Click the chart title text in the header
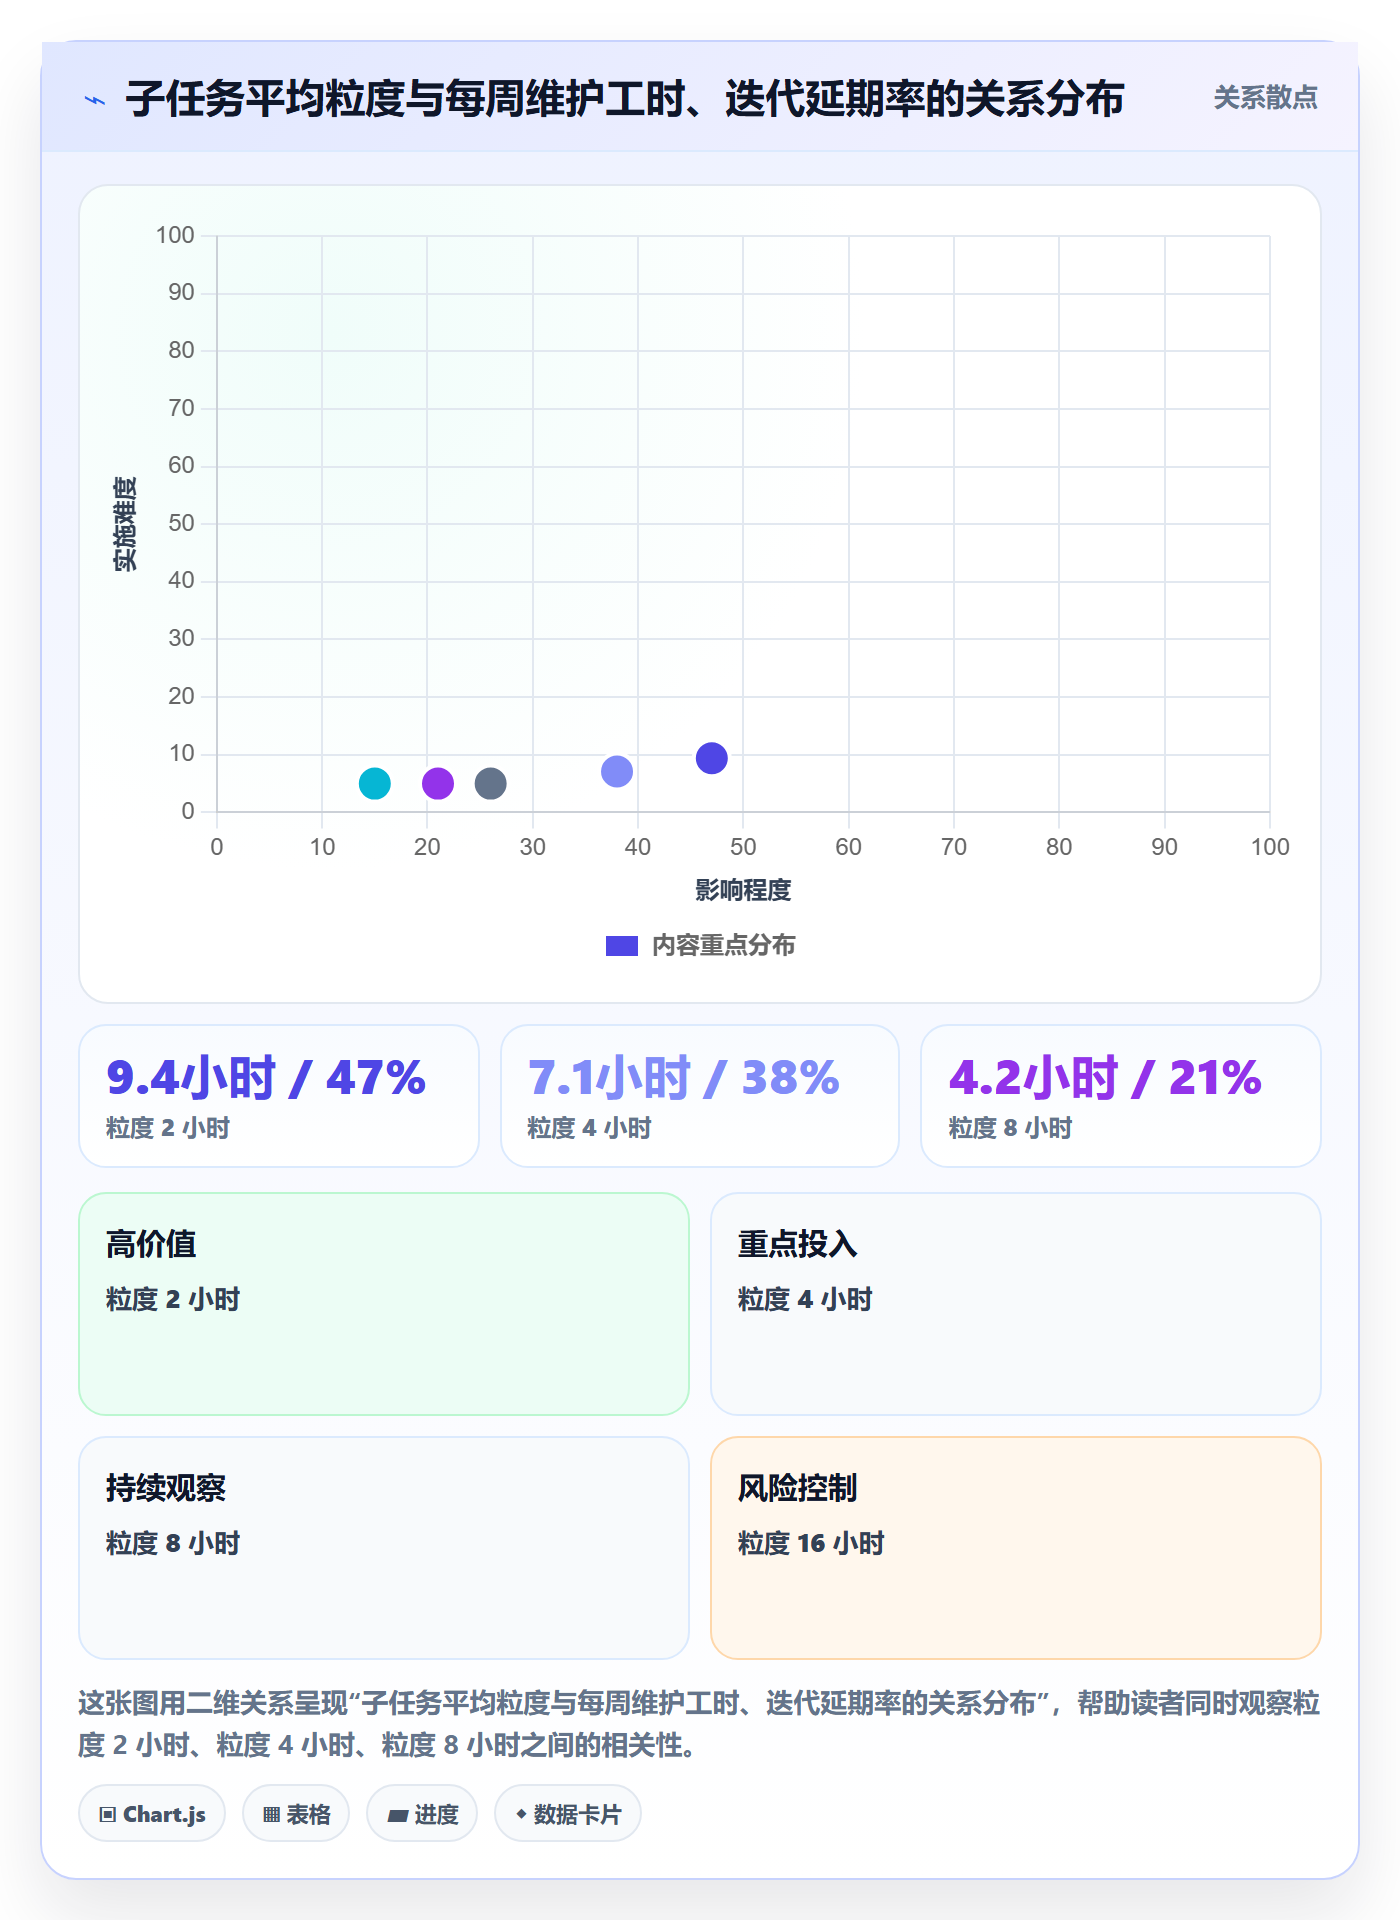 [625, 99]
